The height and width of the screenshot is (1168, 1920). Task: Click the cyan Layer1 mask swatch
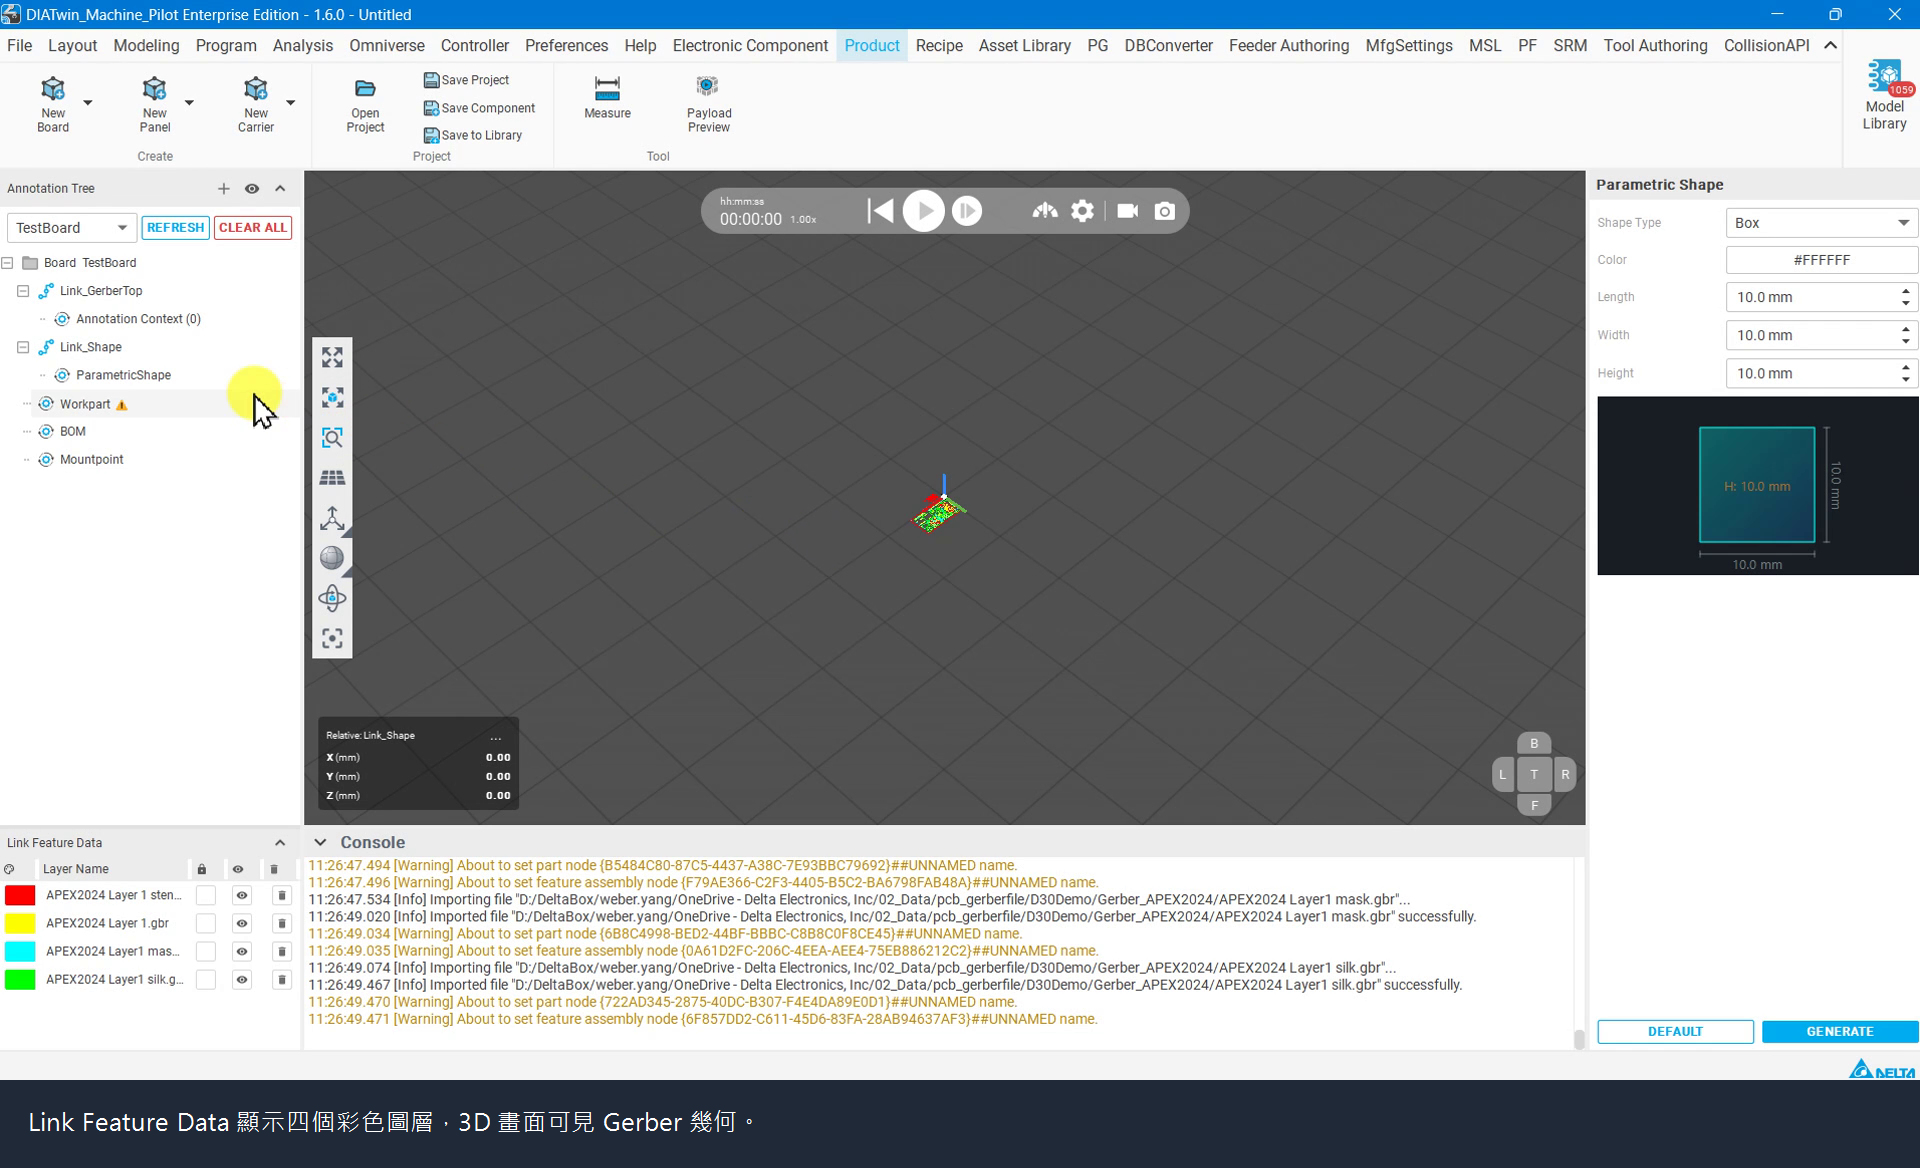click(x=20, y=951)
